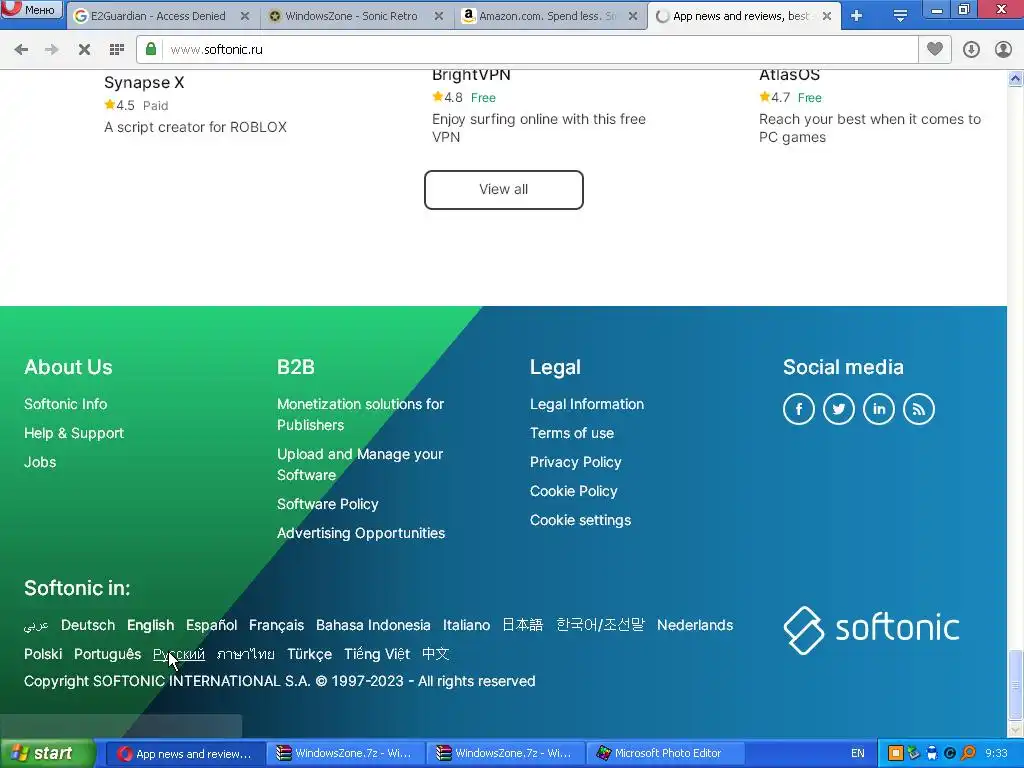Screen dimensions: 1024x768
Task: Open the user account icon
Action: point(1003,50)
